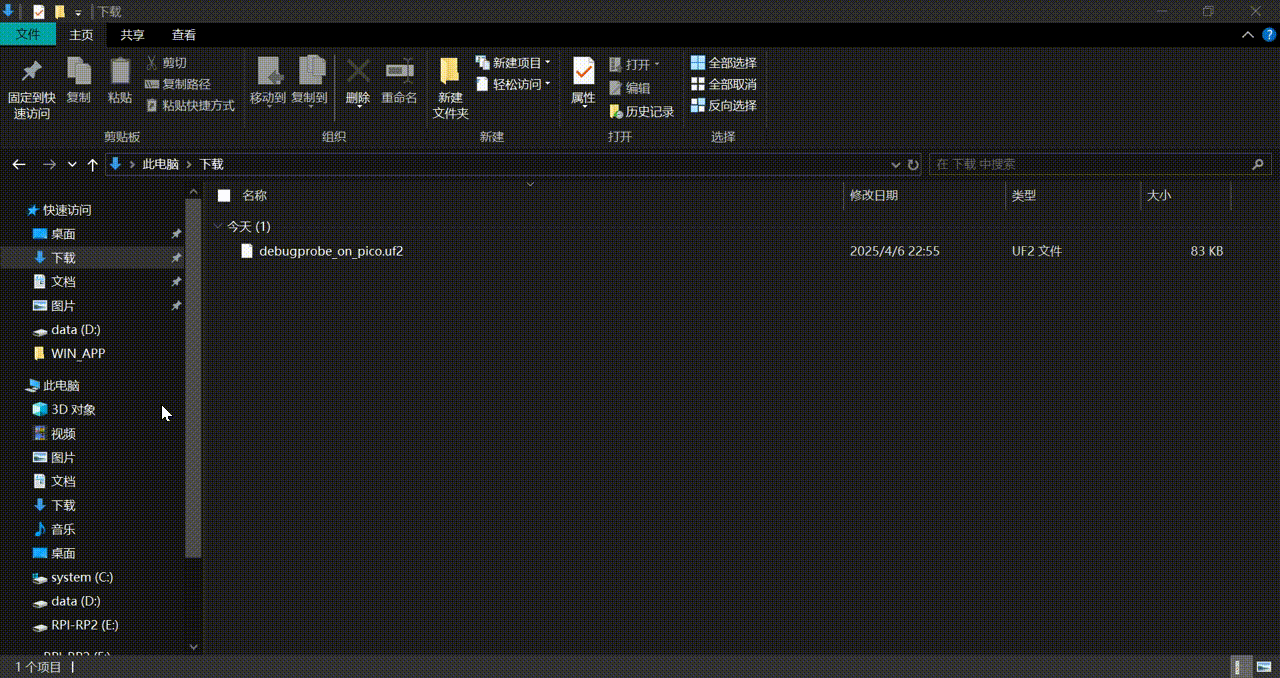Open the address bar history dropdown
This screenshot has width=1280, height=678.
pos(895,164)
